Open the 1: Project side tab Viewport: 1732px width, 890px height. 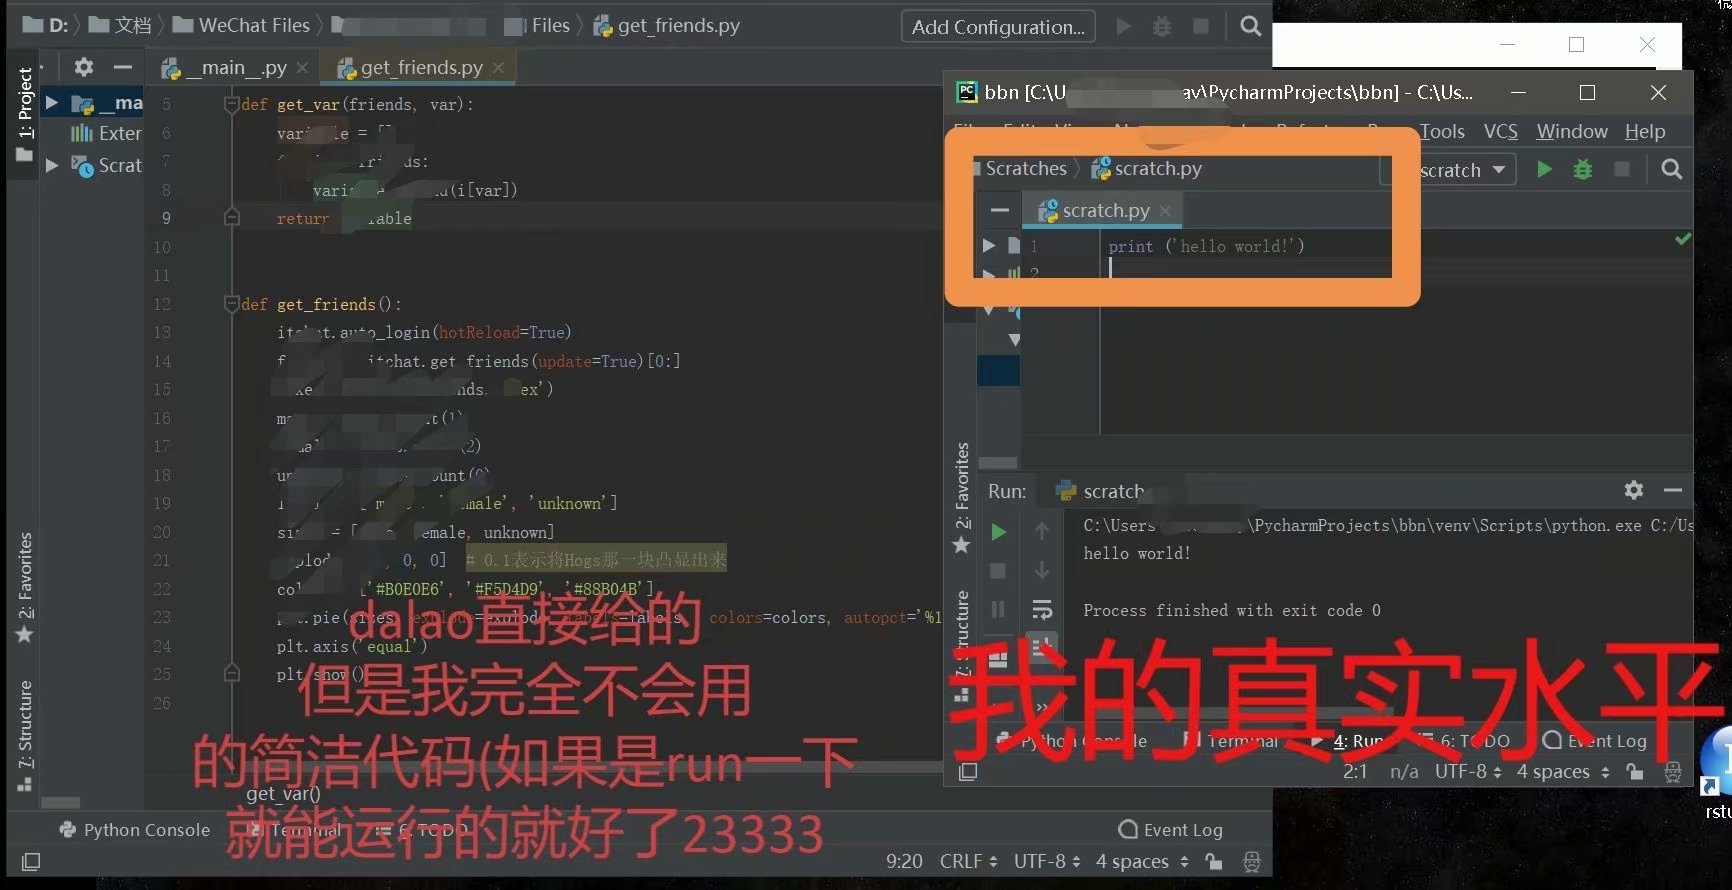(x=25, y=114)
